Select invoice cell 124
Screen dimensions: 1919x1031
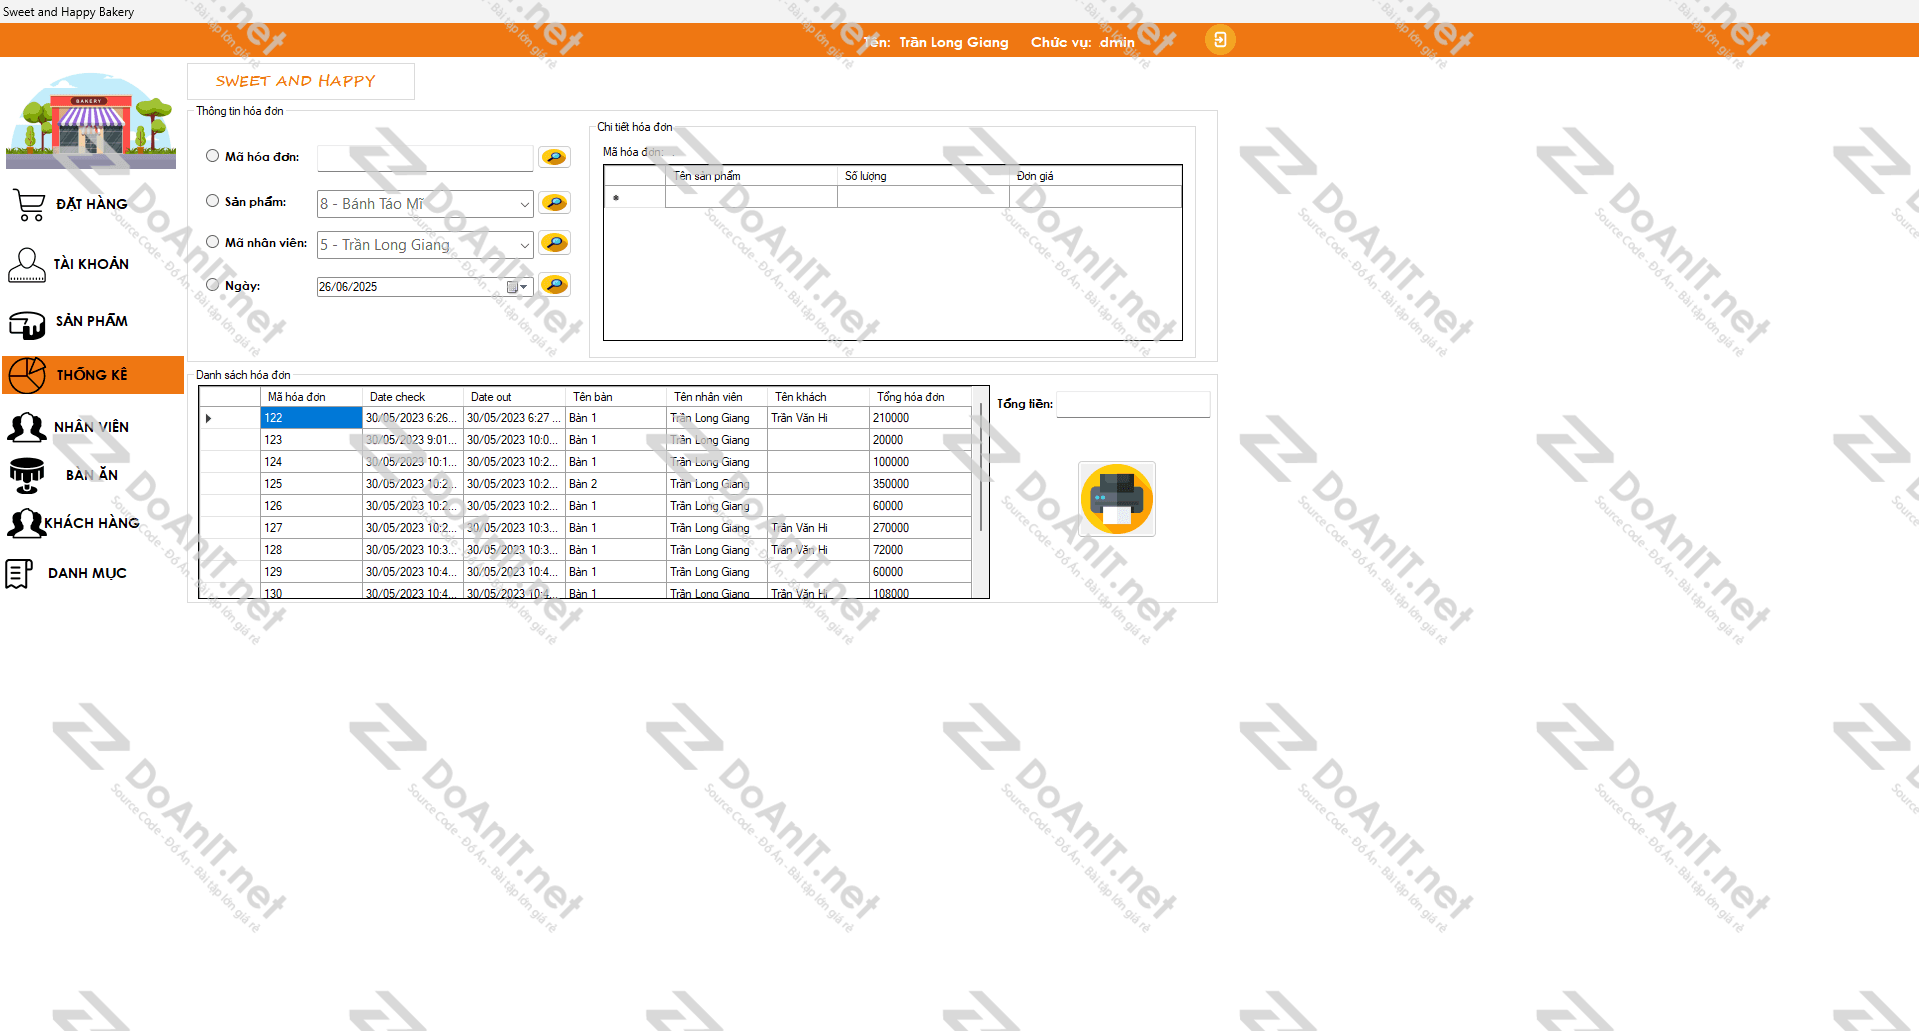point(311,462)
